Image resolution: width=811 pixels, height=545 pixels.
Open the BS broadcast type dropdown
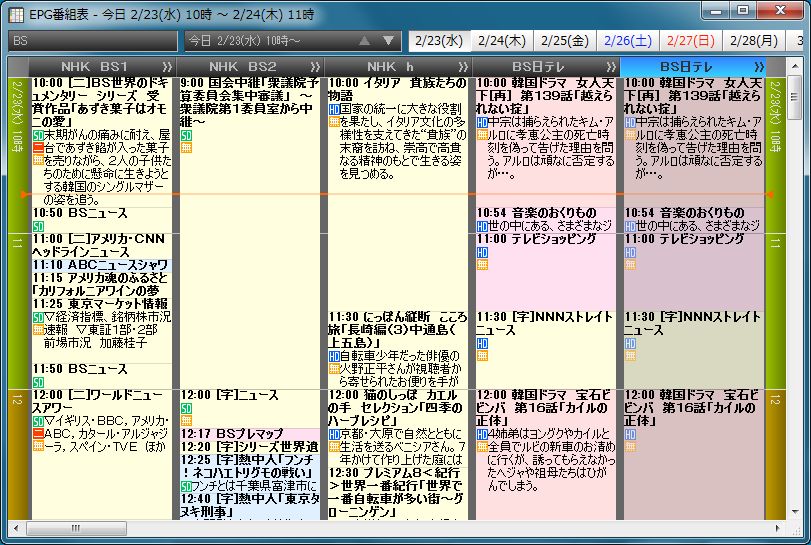93,41
